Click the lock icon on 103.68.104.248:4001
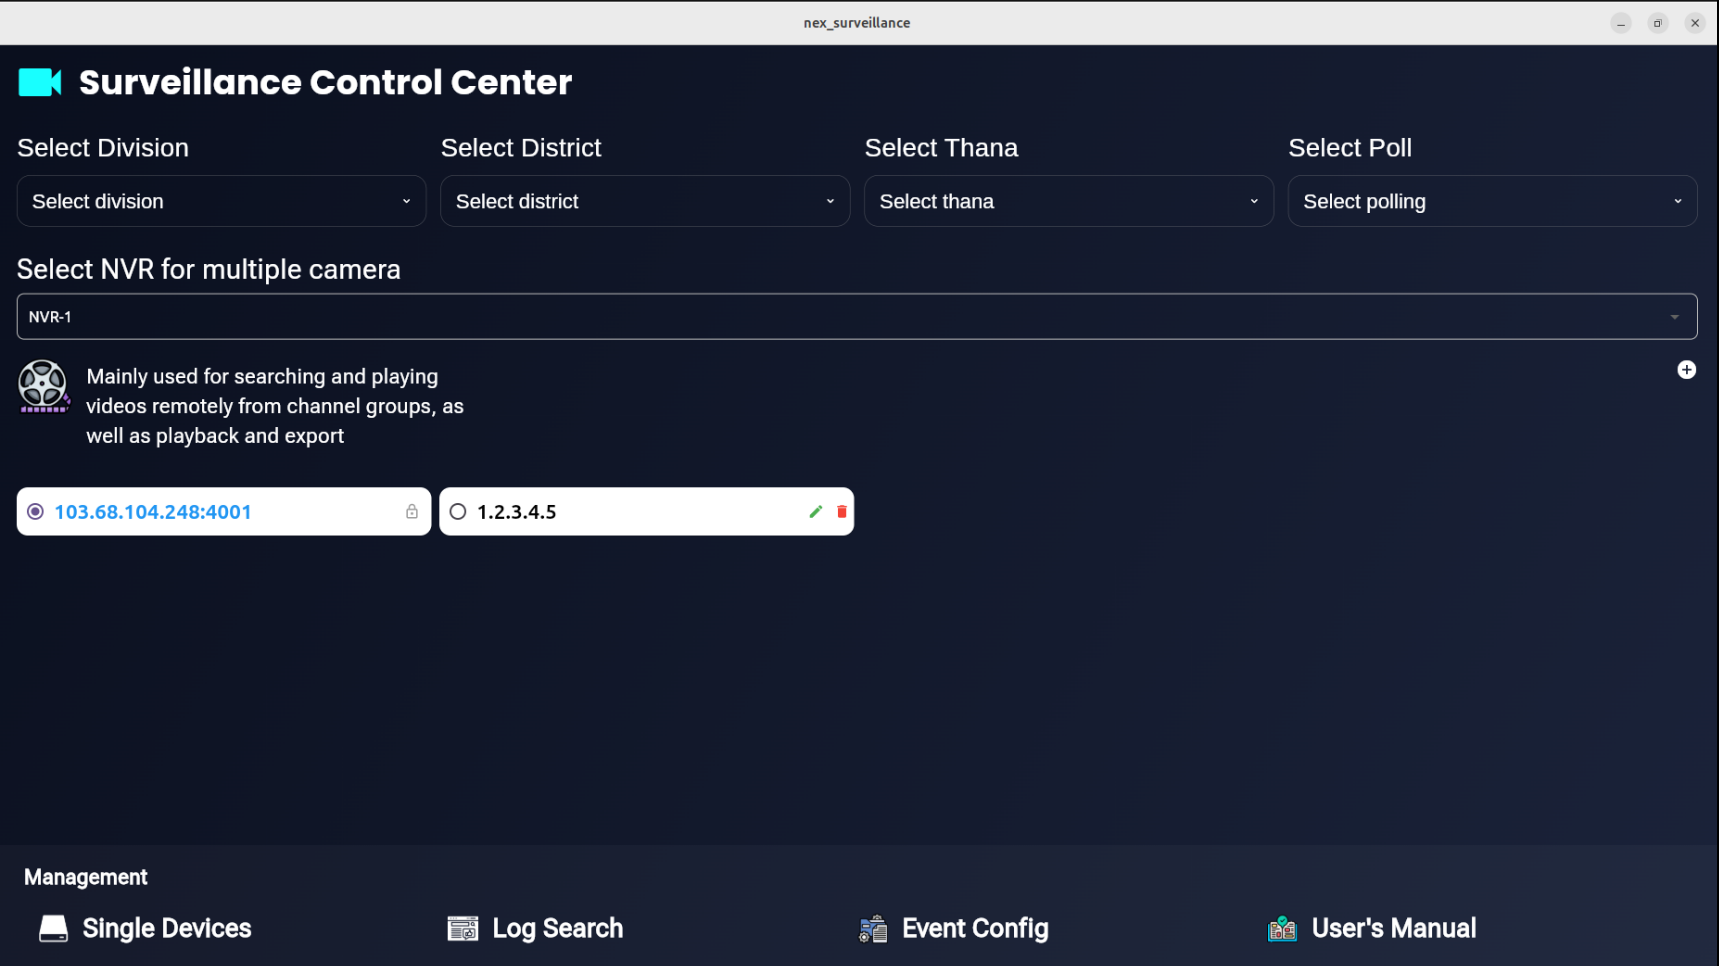Viewport: 1719px width, 966px height. tap(412, 512)
